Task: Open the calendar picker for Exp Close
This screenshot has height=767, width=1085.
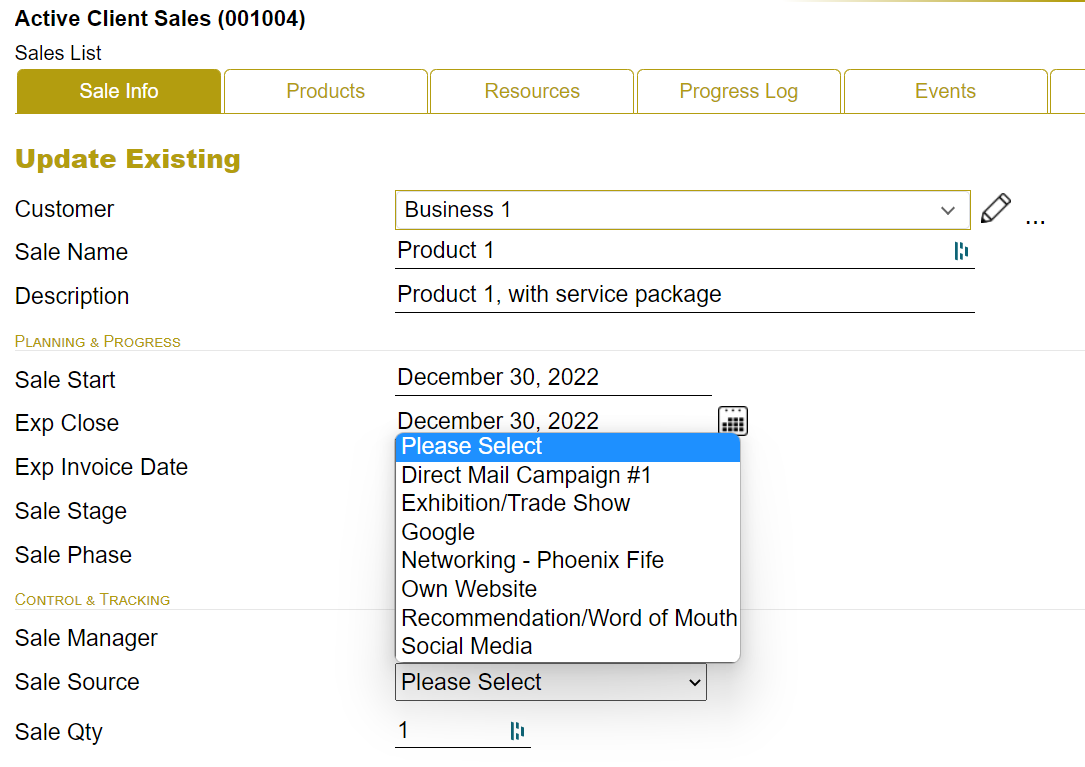Action: coord(733,421)
